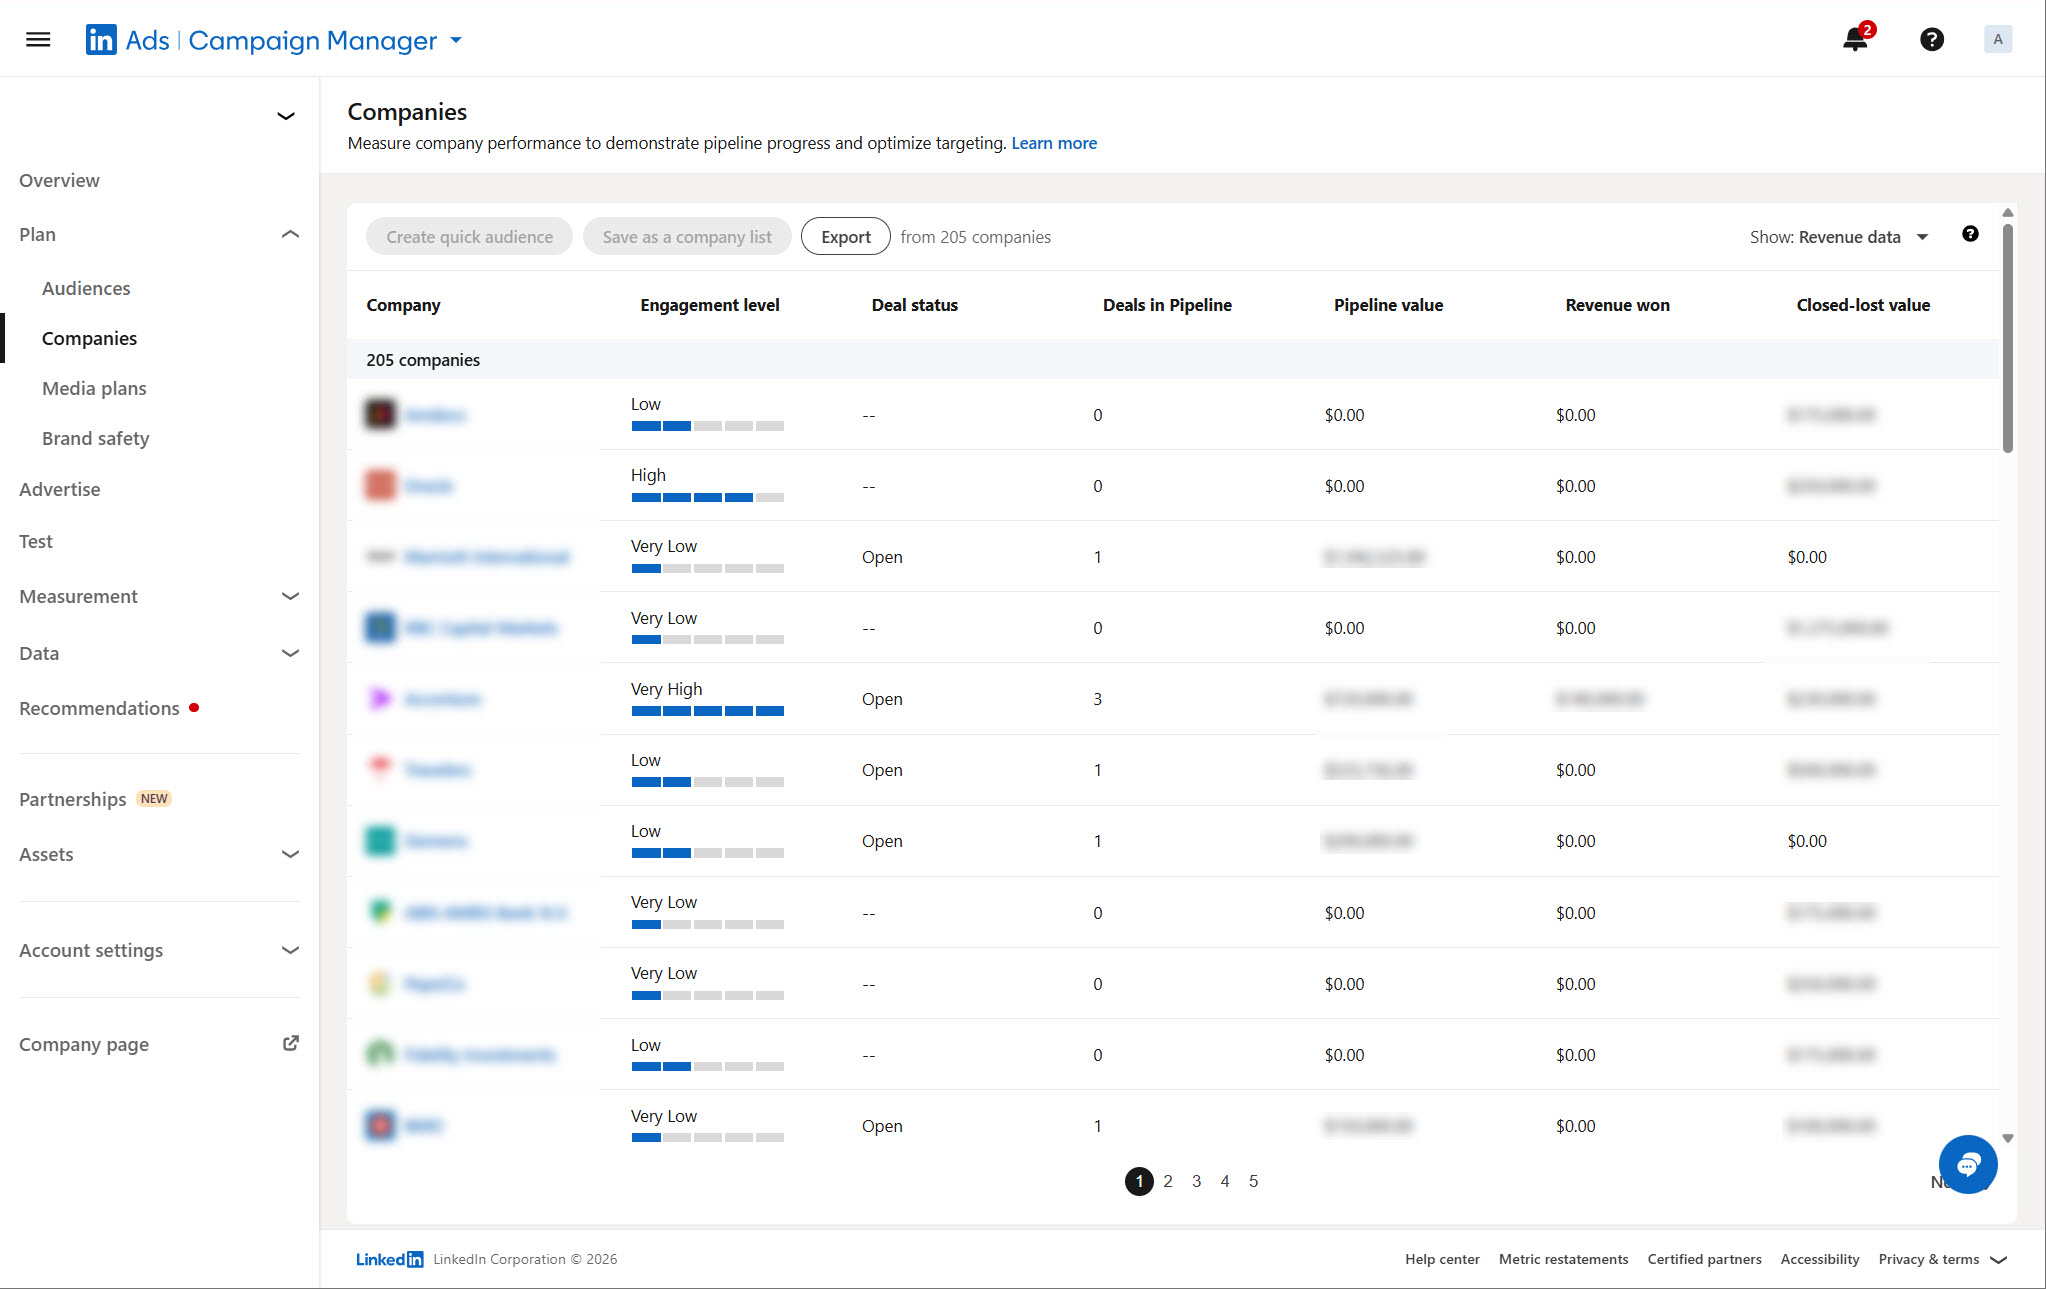
Task: Click the Export button
Action: click(845, 237)
